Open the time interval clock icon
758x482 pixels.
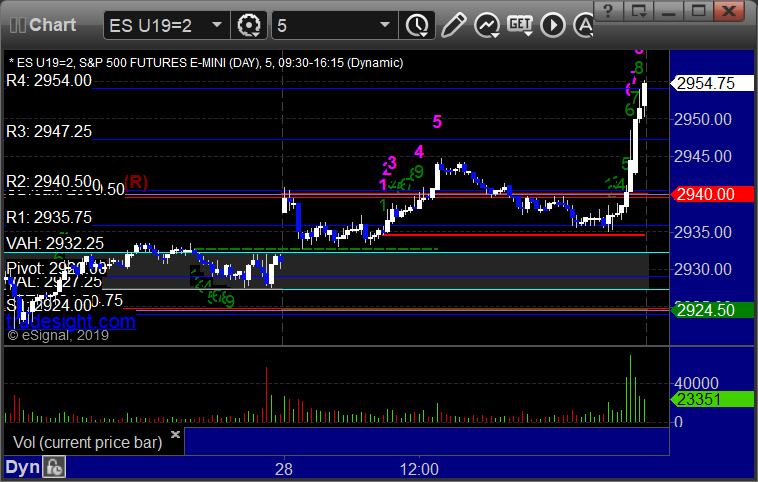coord(417,25)
